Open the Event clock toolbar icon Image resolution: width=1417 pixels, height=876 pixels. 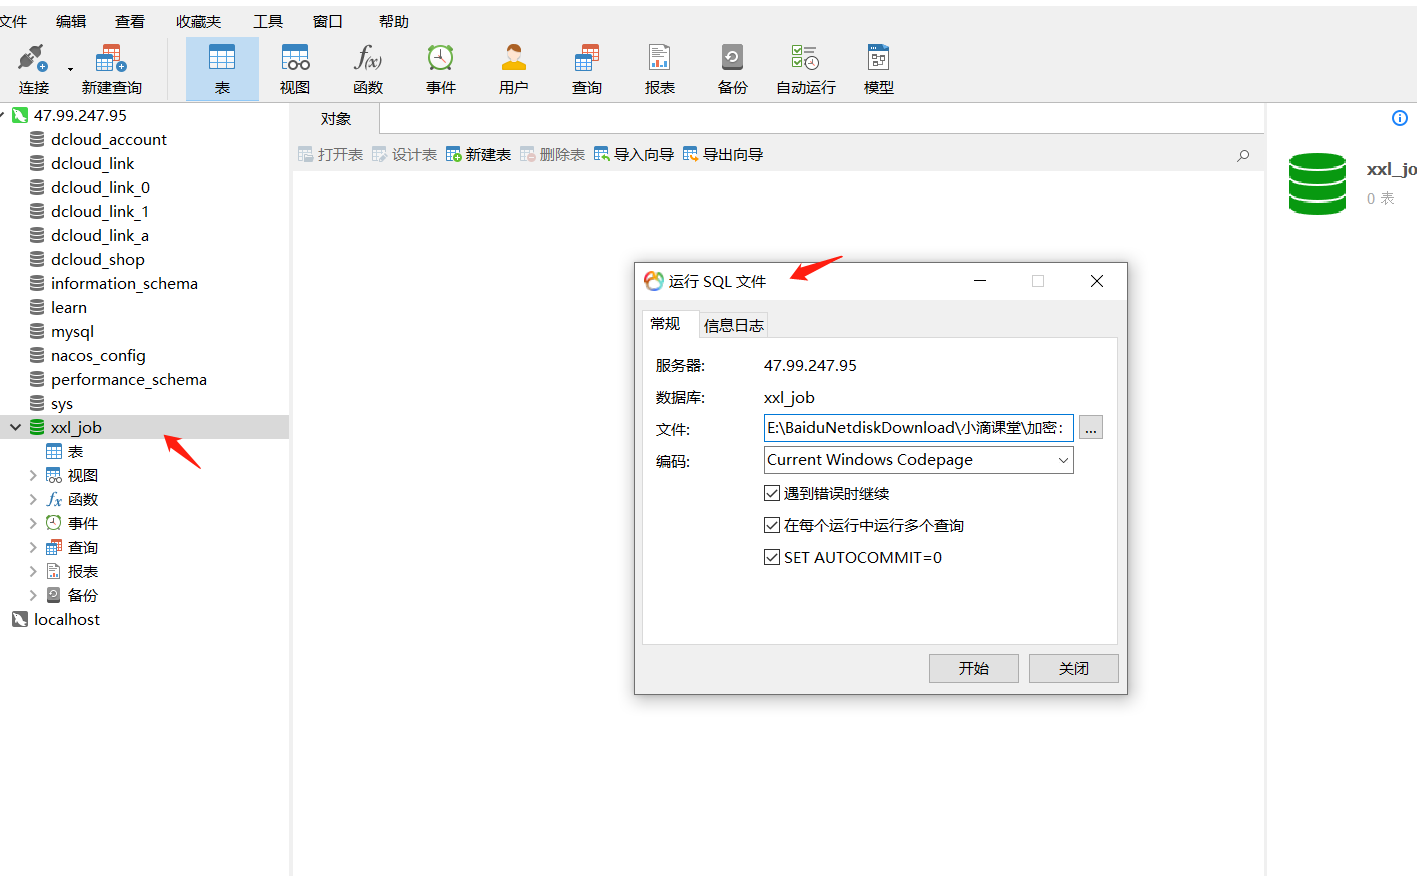click(x=441, y=69)
